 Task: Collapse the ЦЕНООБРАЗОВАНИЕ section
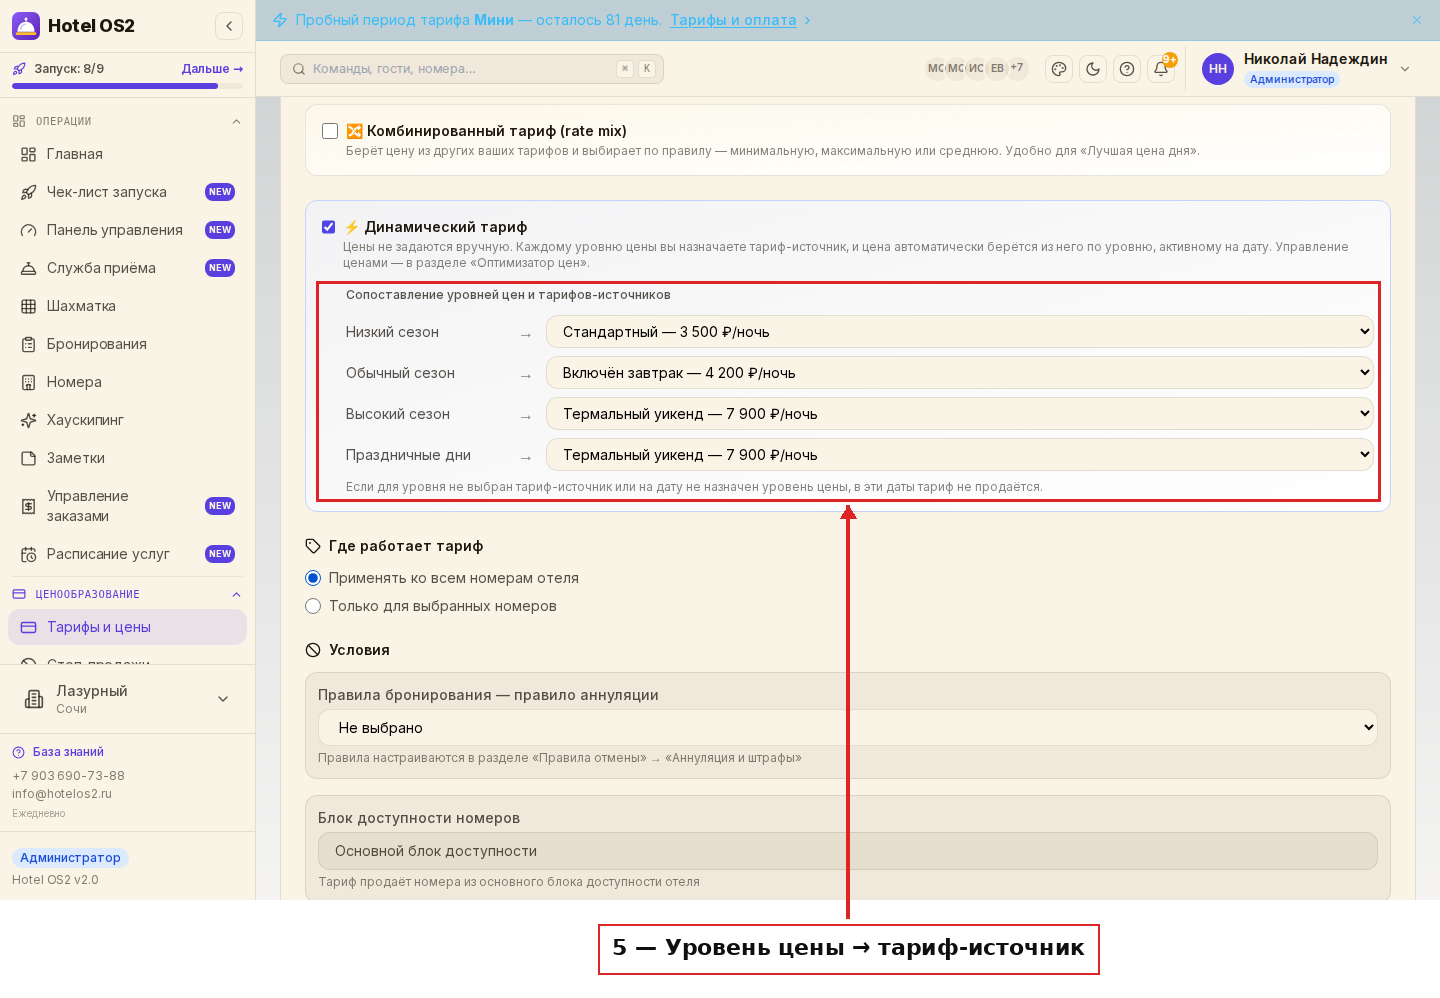[236, 594]
